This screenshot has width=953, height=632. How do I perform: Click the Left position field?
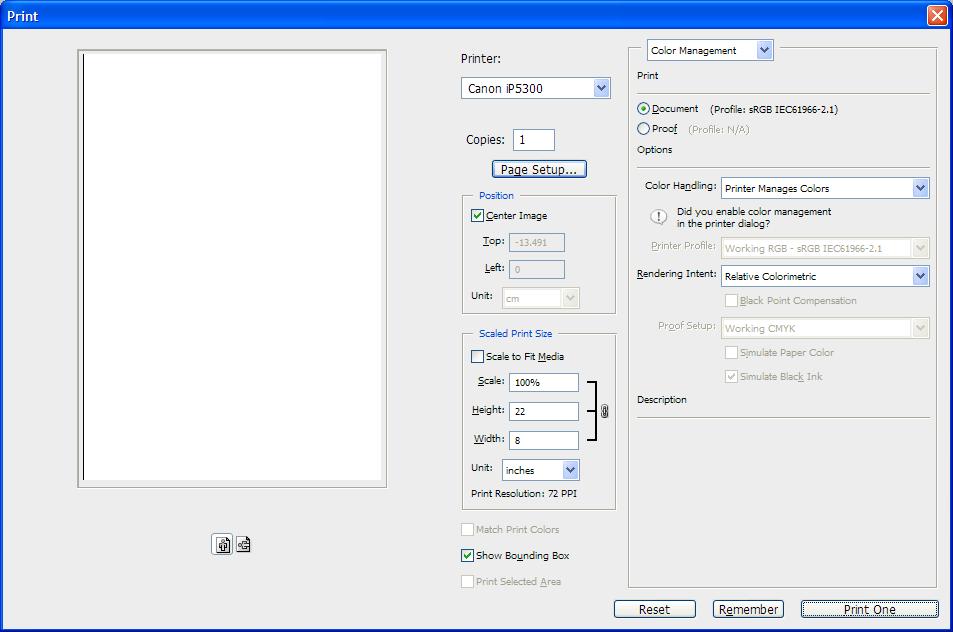pos(537,269)
